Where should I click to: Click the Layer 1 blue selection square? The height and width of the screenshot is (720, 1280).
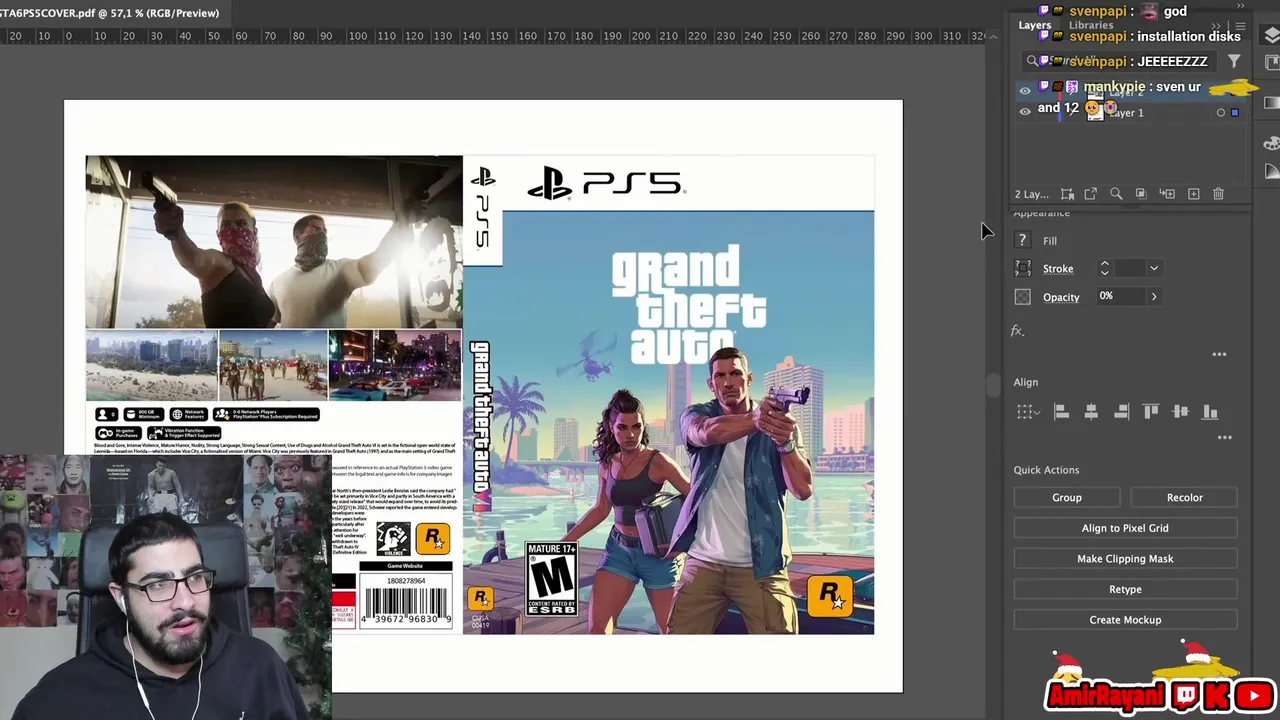(x=1234, y=113)
